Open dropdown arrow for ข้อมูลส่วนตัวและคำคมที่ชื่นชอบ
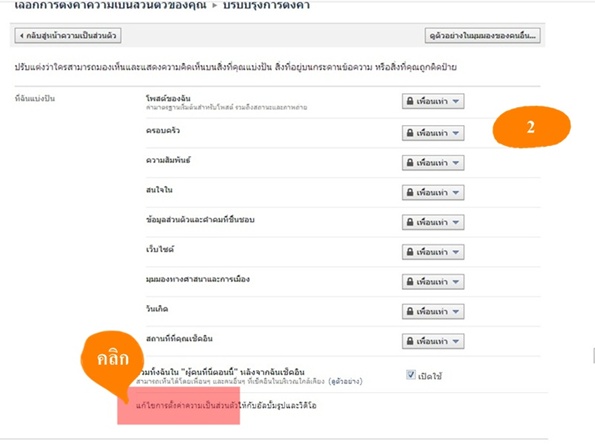Image resolution: width=595 pixels, height=445 pixels. pyautogui.click(x=456, y=222)
